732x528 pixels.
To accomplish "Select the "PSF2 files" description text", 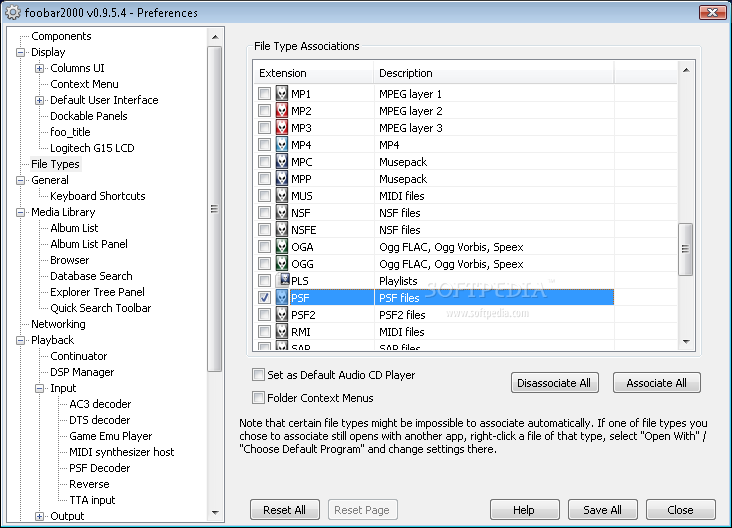I will click(402, 315).
